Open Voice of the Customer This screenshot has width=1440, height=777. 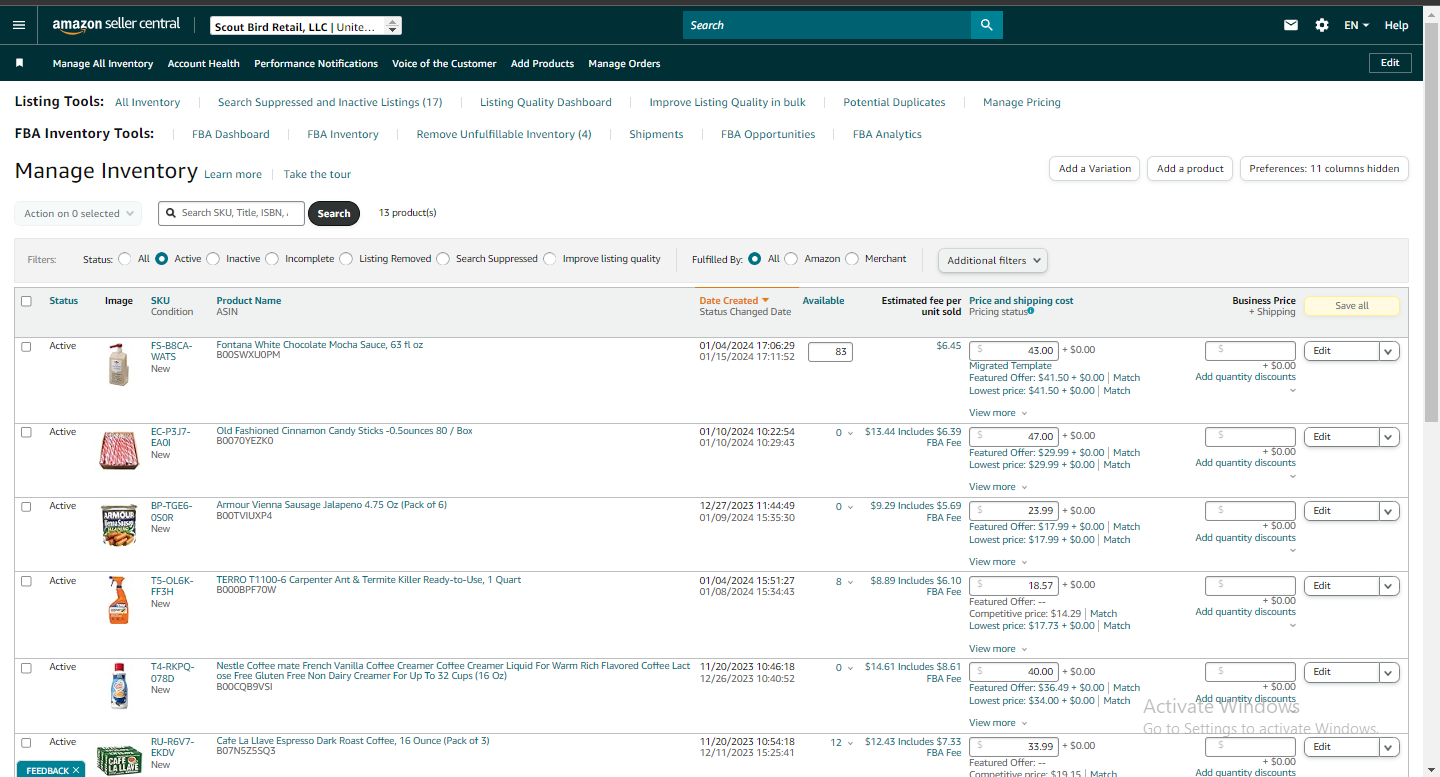(x=444, y=63)
